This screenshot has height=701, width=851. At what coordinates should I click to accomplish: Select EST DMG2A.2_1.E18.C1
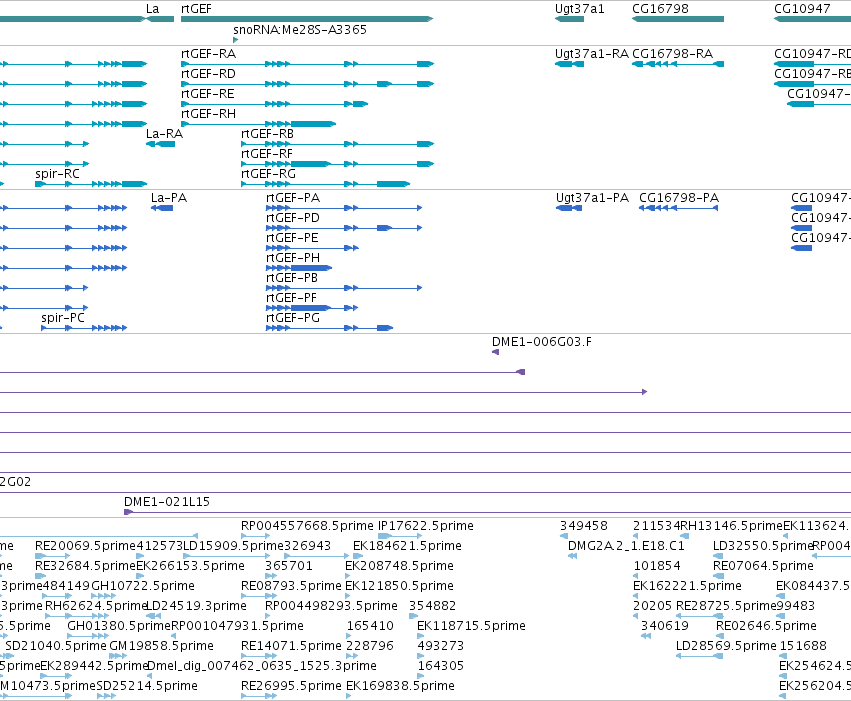[x=626, y=546]
